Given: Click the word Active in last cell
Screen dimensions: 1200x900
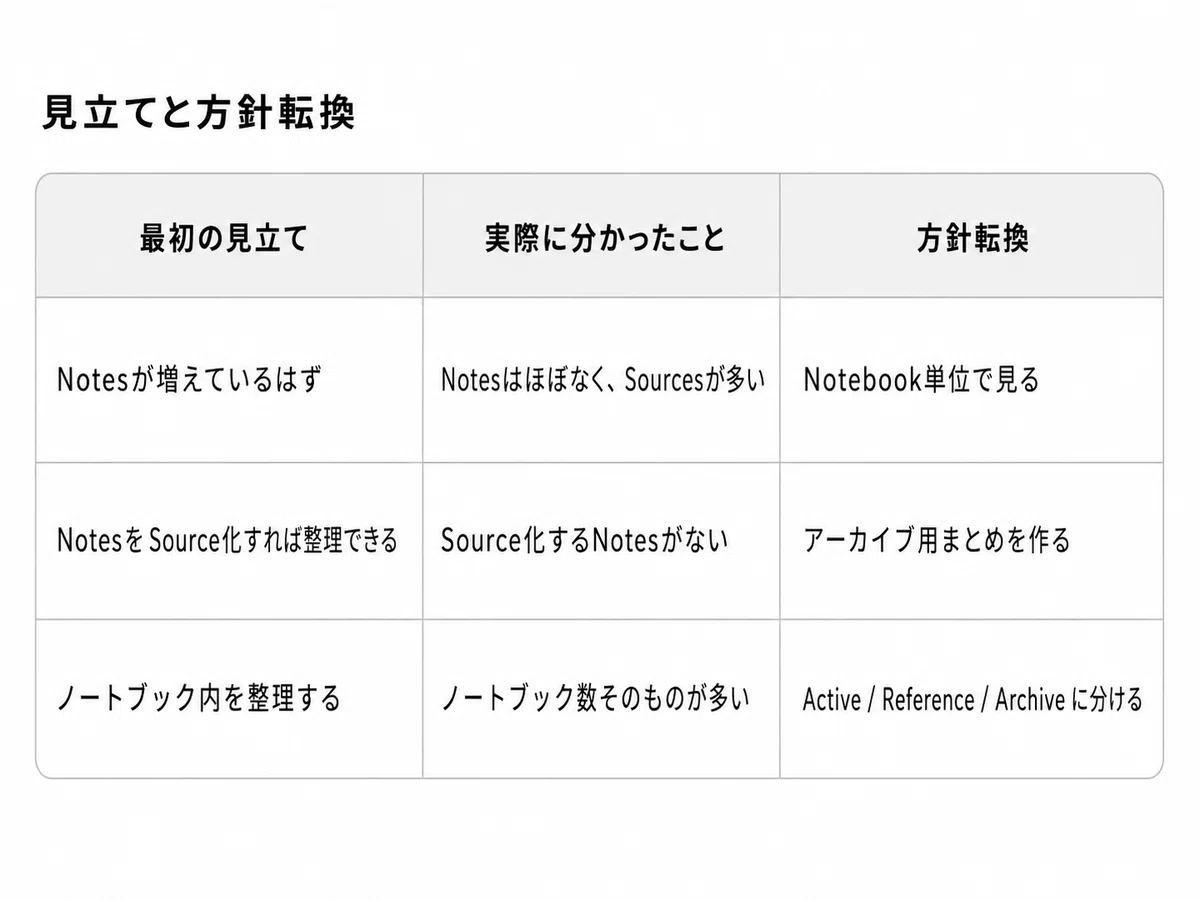Looking at the screenshot, I should click(832, 700).
